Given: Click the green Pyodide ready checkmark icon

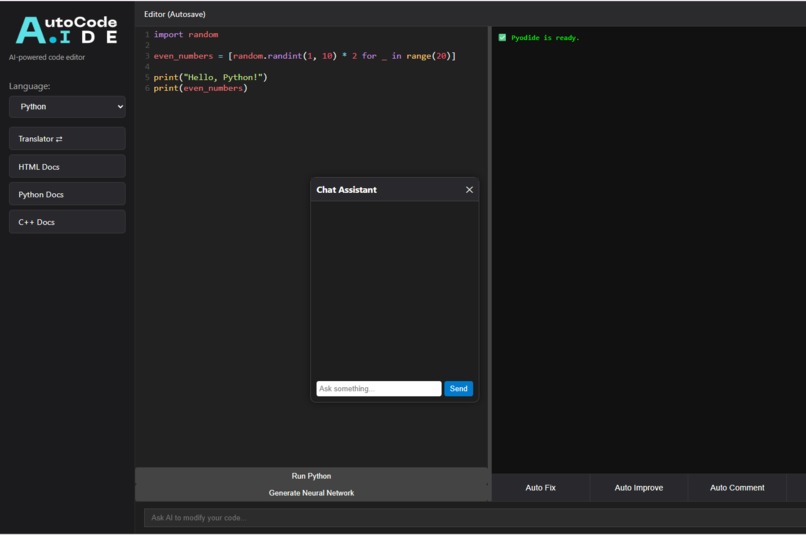Looking at the screenshot, I should click(502, 38).
